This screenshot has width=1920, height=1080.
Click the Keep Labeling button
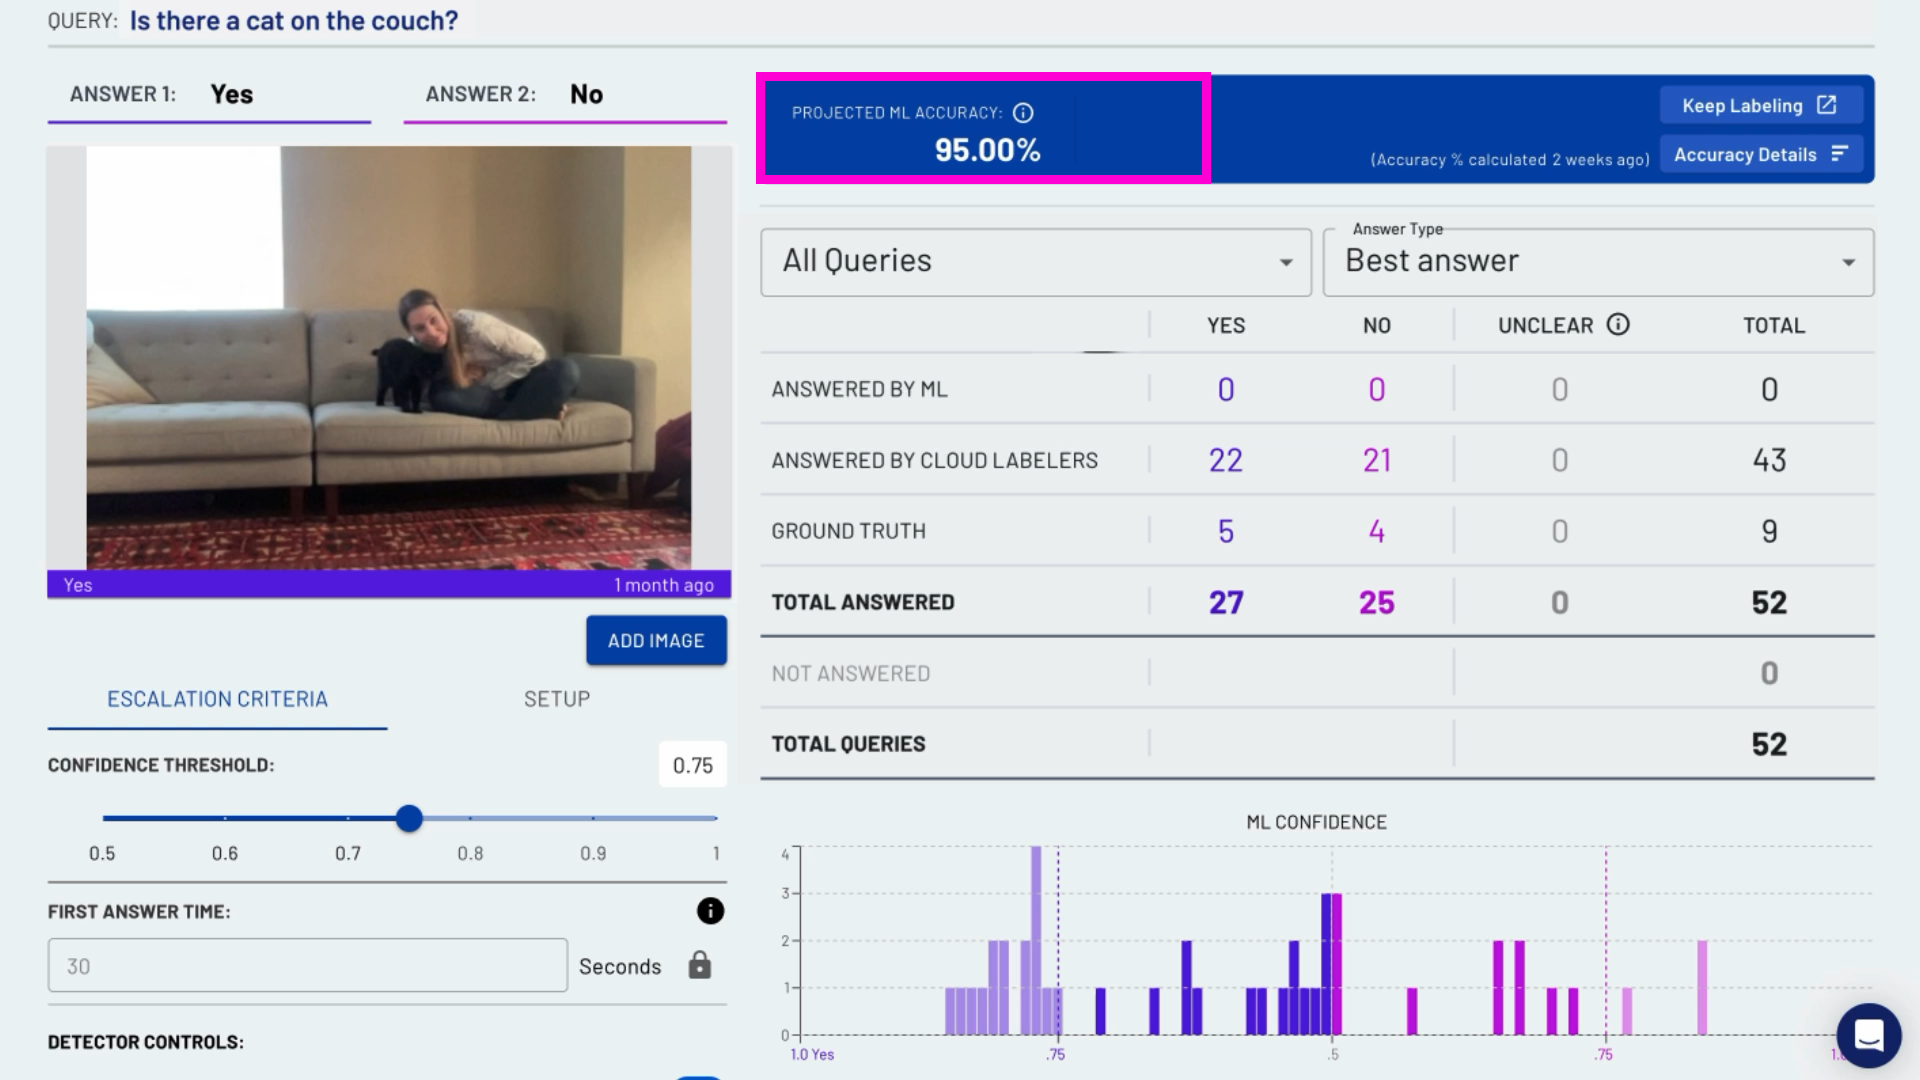coord(1760,105)
